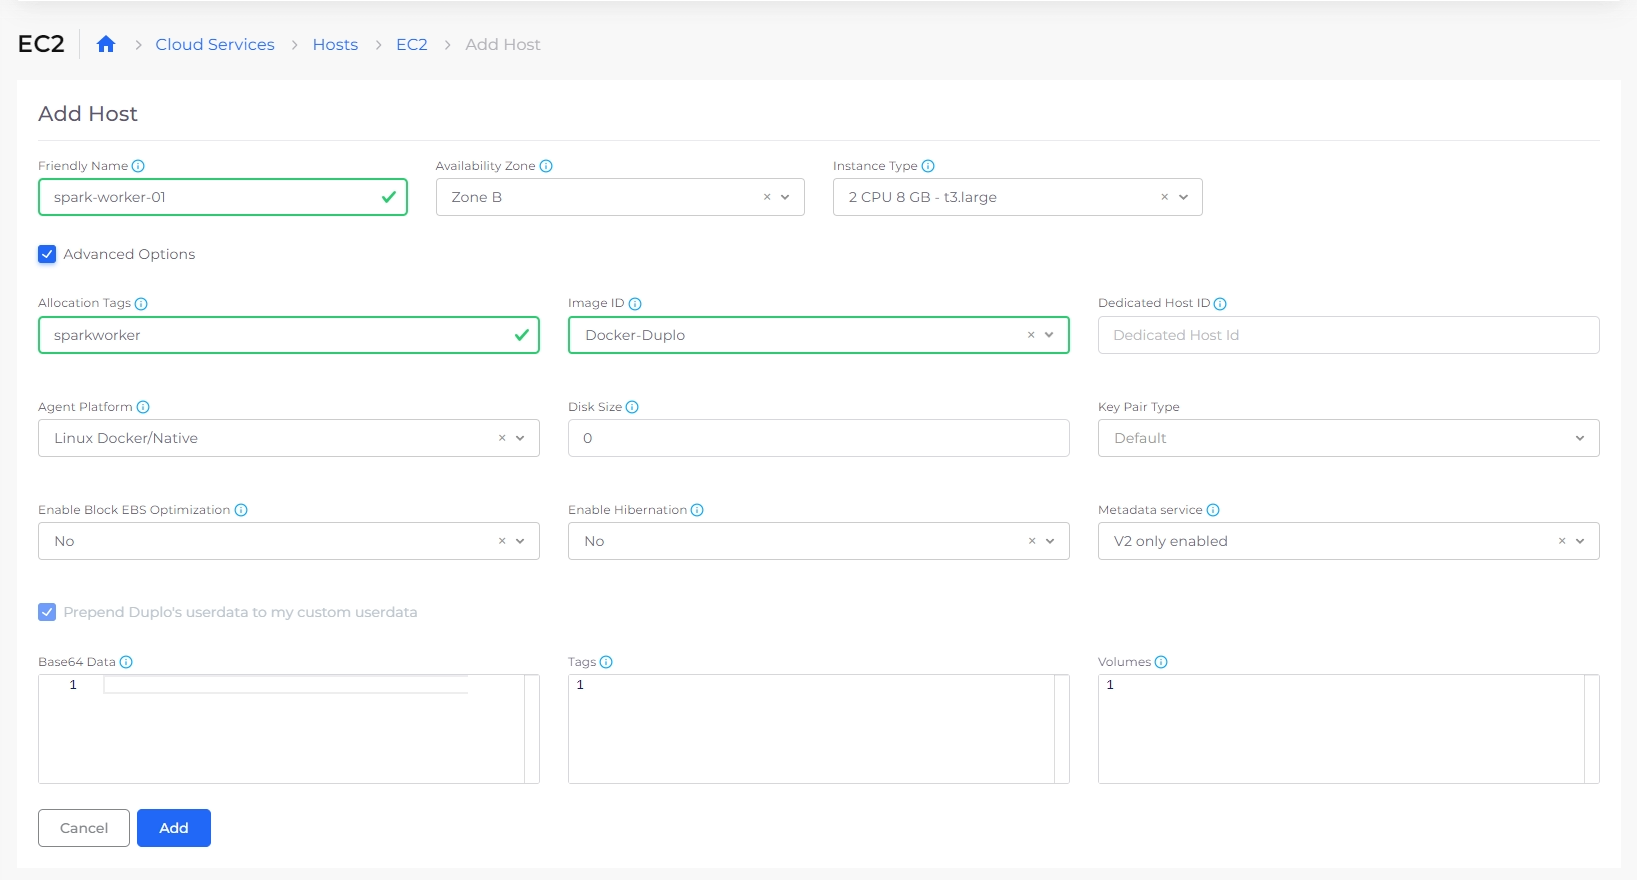This screenshot has height=880, width=1637.
Task: Clear the Availability Zone selection with x
Action: click(767, 197)
